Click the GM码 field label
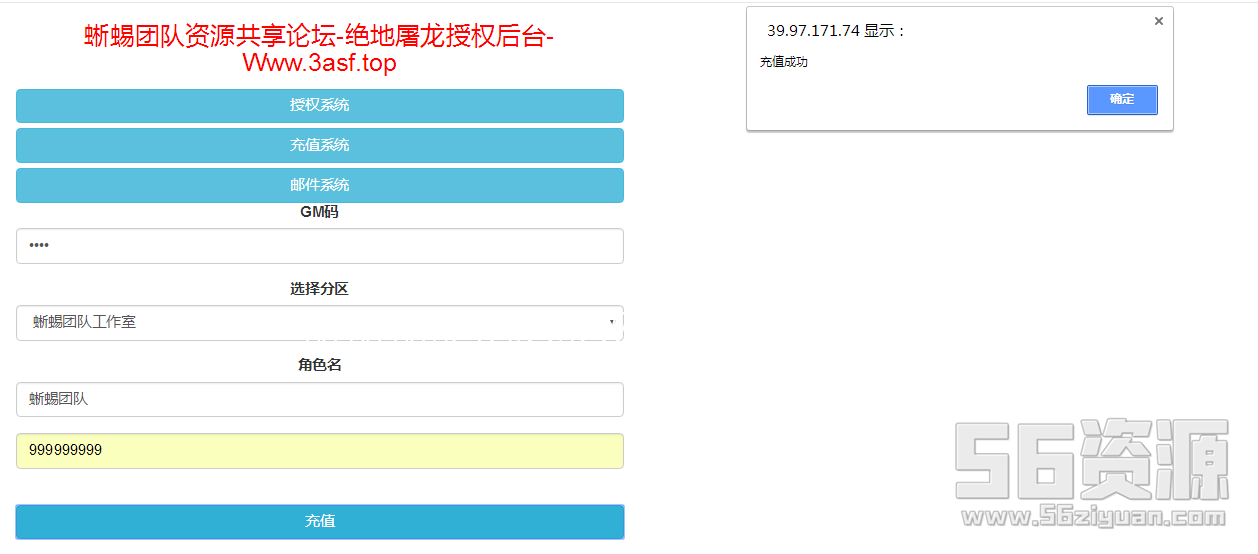The image size is (1258, 554). [x=320, y=212]
